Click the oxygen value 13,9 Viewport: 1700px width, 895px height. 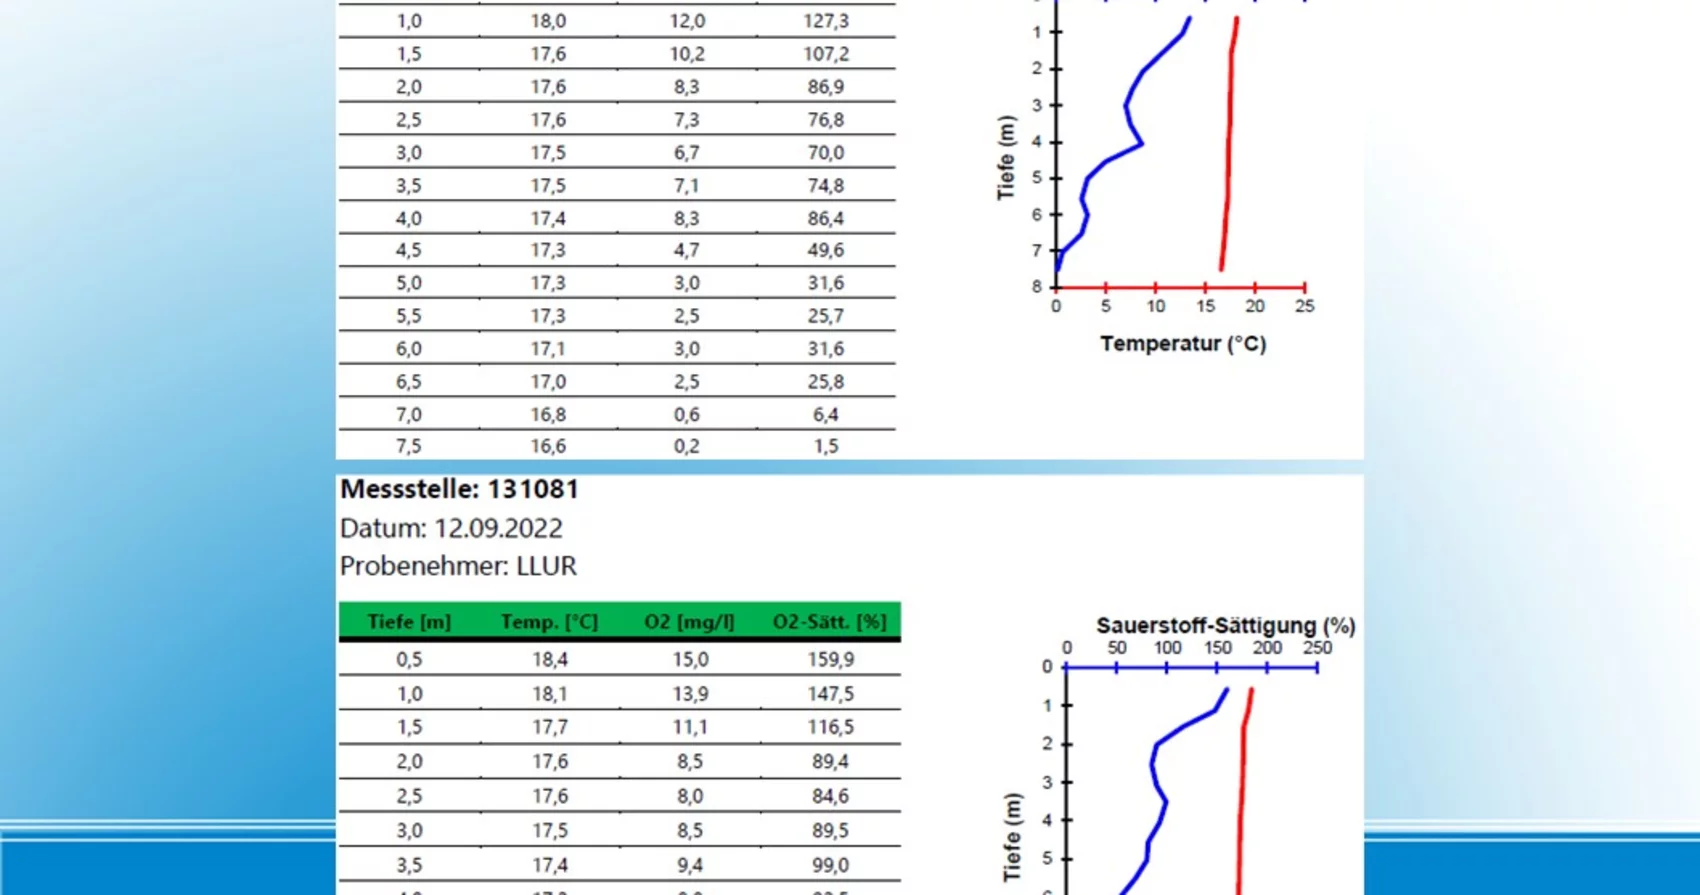(x=690, y=694)
